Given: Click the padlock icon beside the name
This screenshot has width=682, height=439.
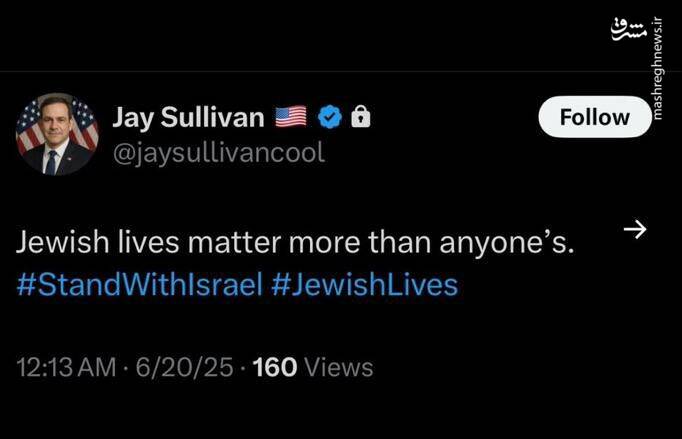Looking at the screenshot, I should click(x=360, y=117).
